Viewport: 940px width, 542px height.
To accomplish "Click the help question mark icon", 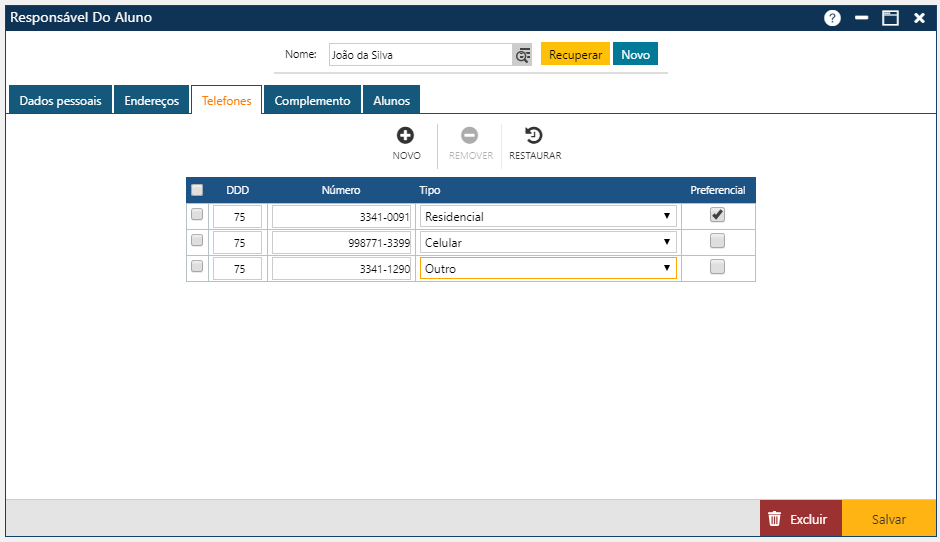I will click(832, 18).
